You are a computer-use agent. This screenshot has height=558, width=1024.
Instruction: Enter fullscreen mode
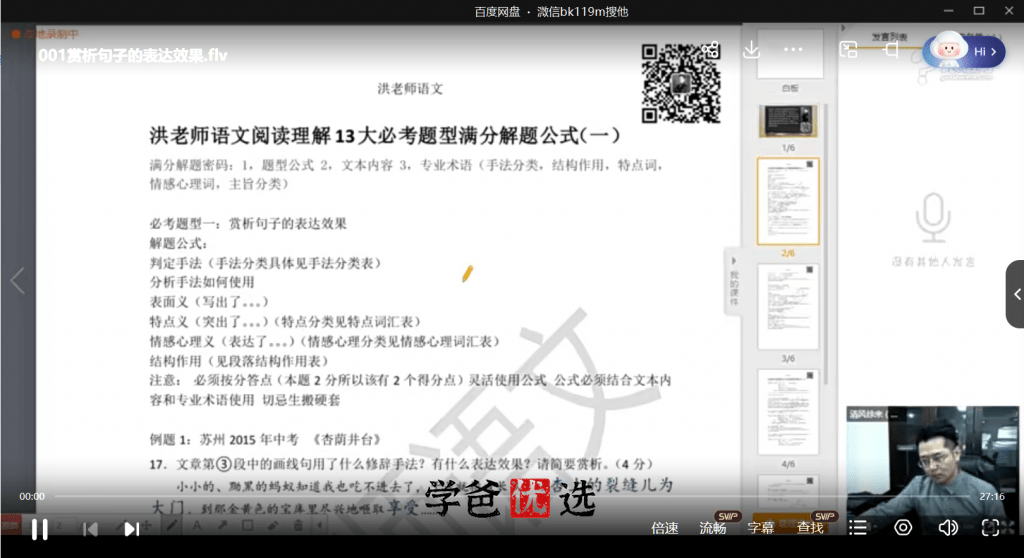point(991,528)
